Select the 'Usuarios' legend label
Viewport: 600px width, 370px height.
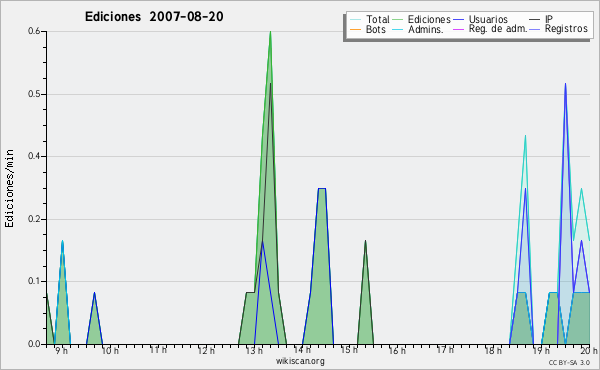(x=488, y=19)
